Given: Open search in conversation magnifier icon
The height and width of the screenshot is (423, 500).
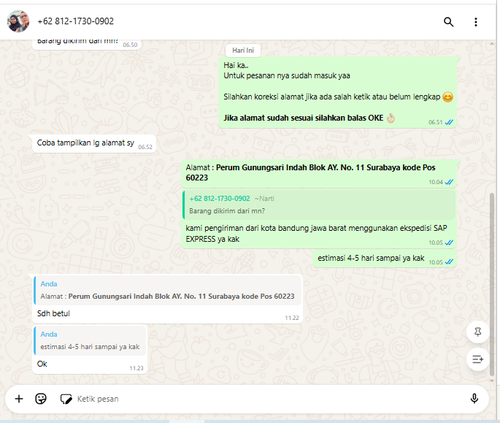Looking at the screenshot, I should [x=448, y=22].
